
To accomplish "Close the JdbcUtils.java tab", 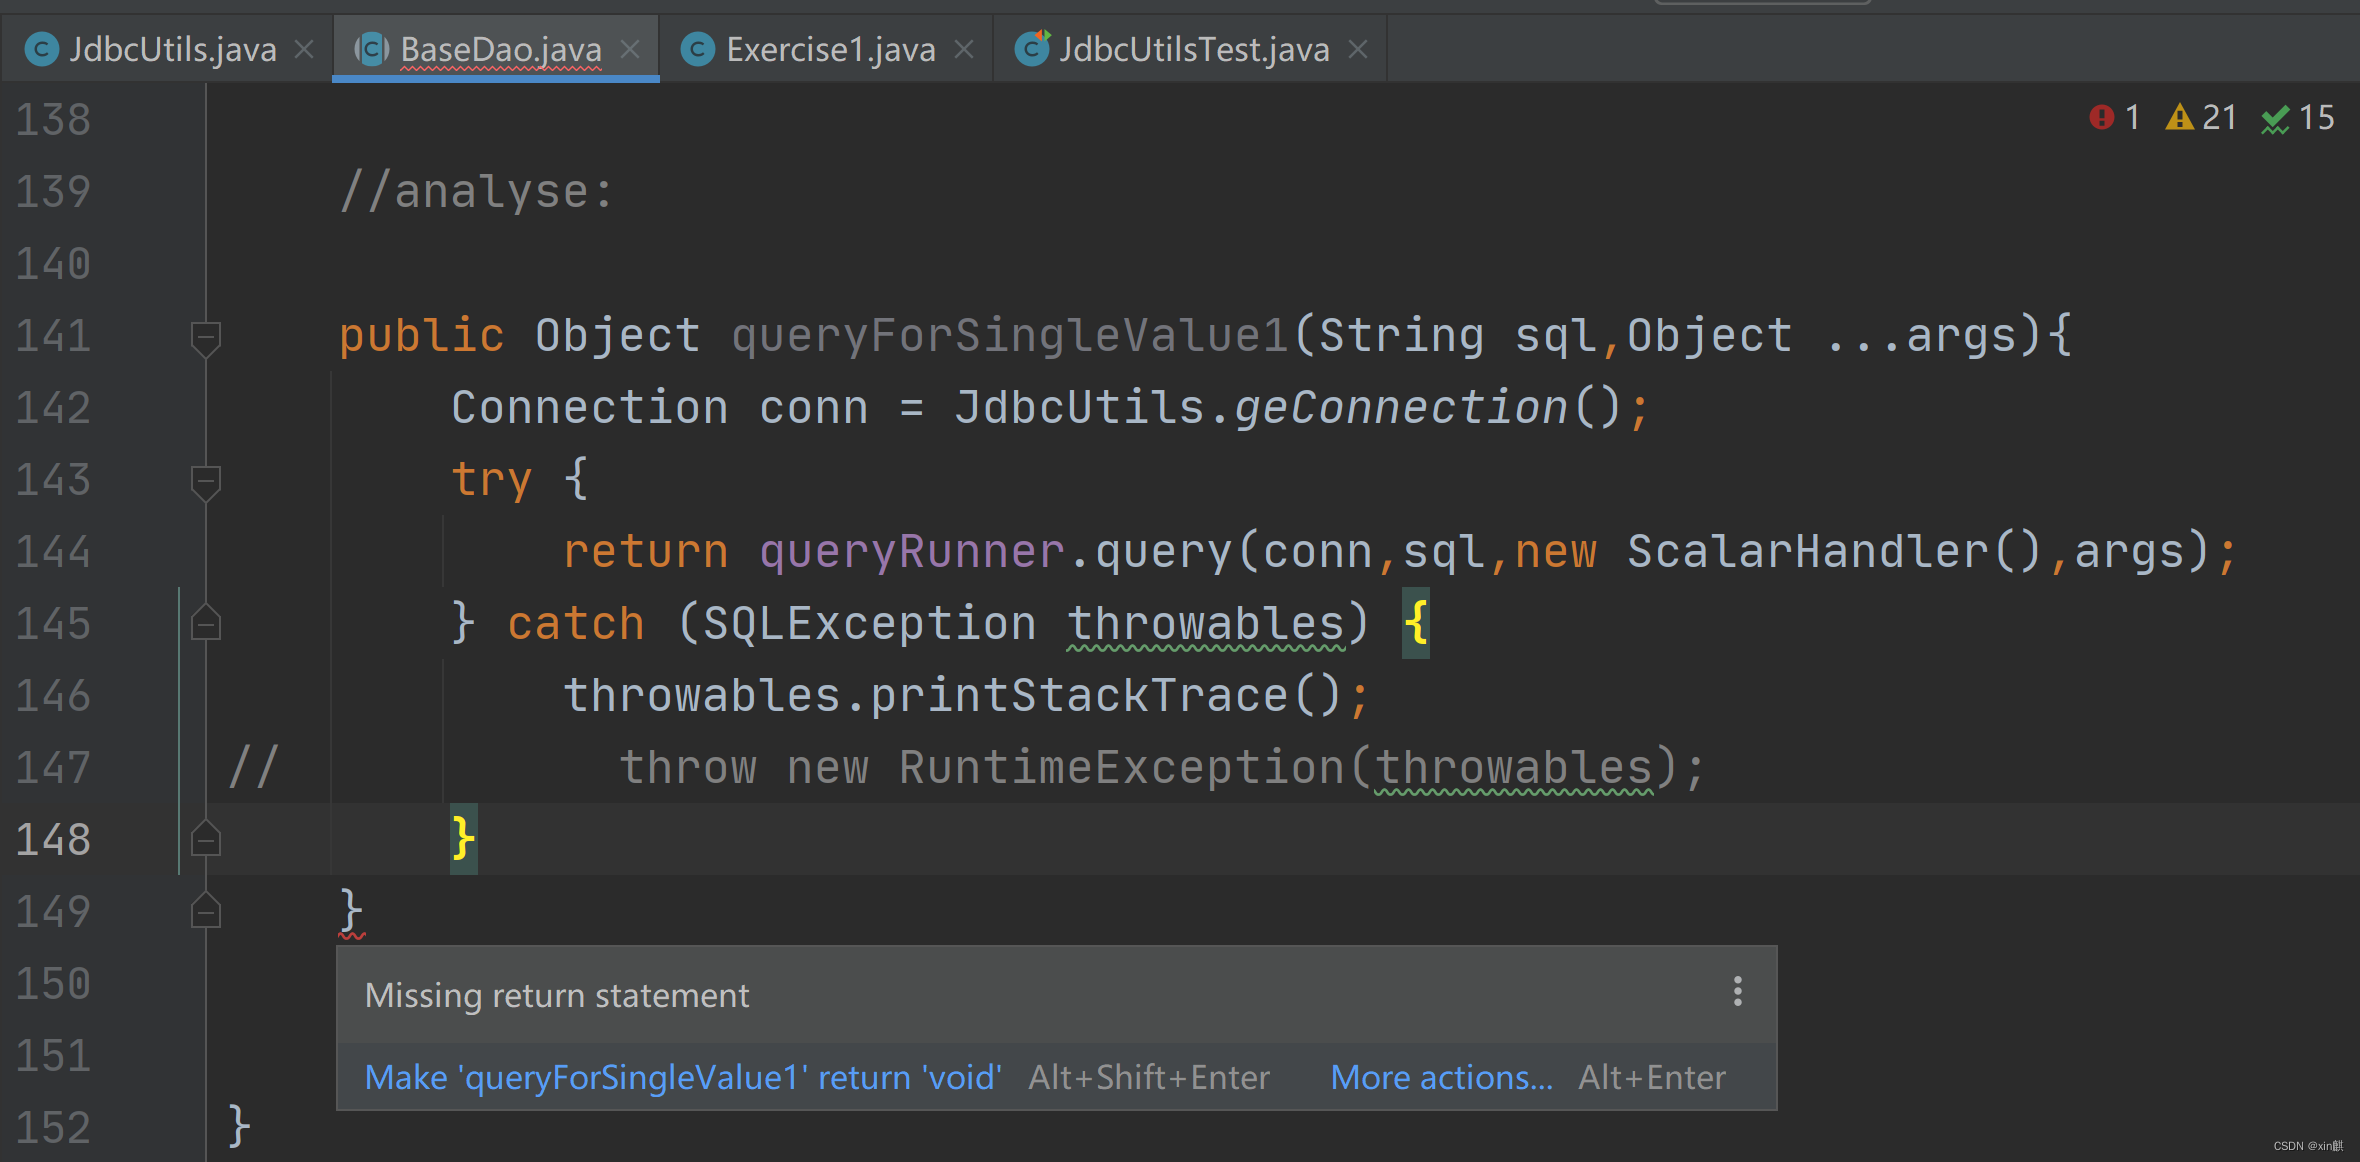I will [304, 49].
